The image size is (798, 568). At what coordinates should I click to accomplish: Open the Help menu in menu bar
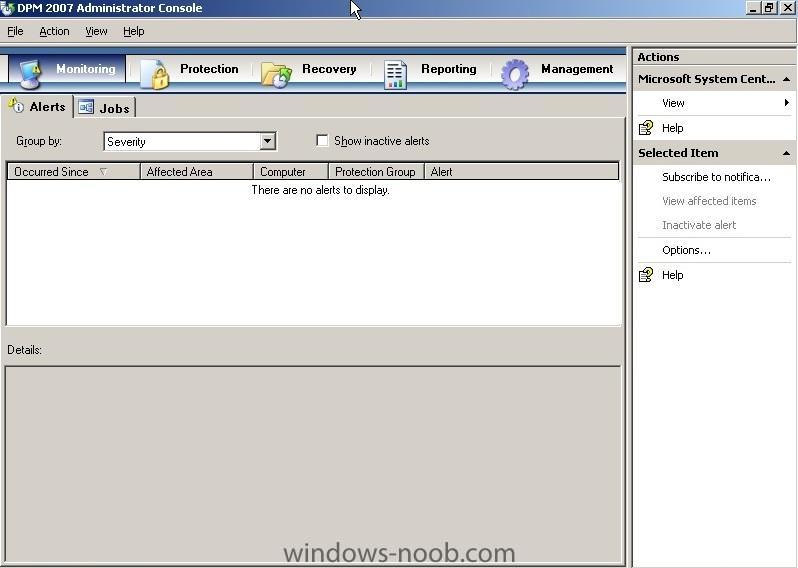[134, 32]
